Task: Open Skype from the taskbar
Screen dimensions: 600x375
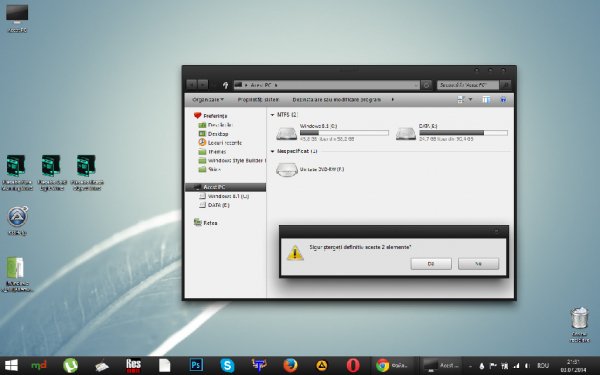Action: [x=227, y=365]
